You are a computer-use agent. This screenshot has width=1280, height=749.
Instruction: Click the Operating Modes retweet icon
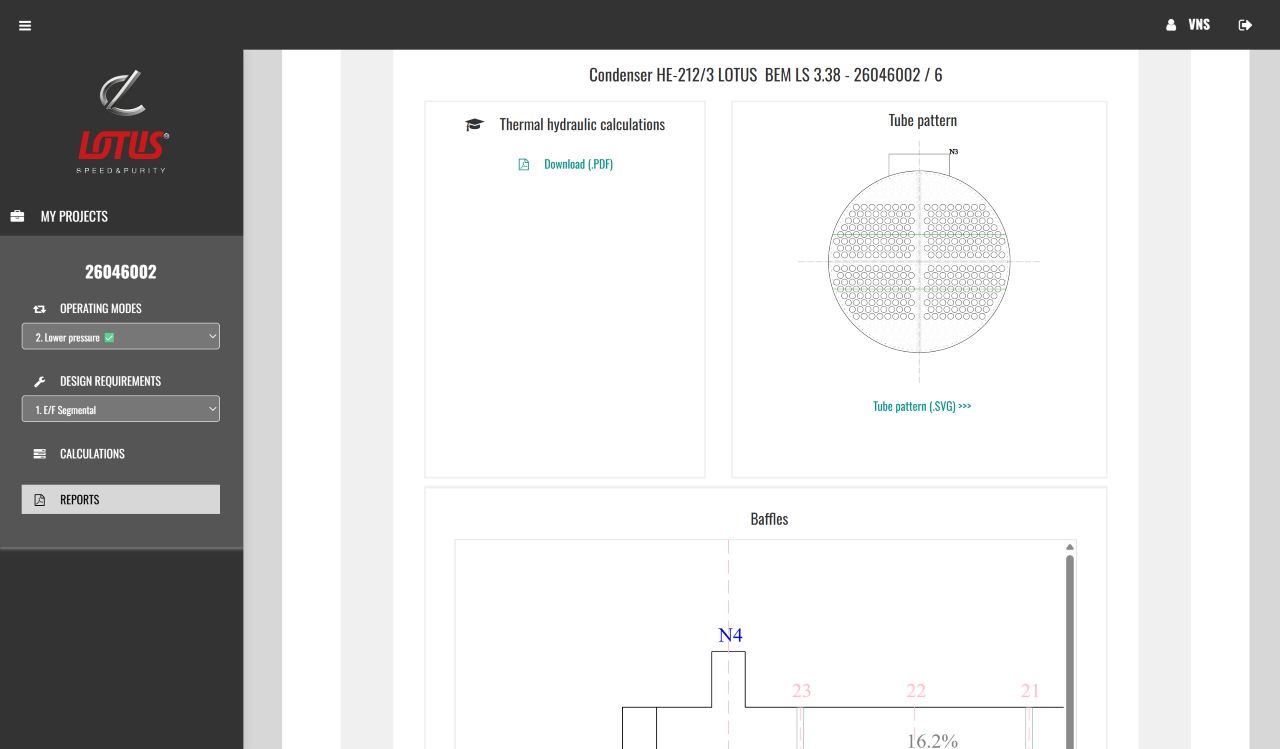tap(40, 309)
